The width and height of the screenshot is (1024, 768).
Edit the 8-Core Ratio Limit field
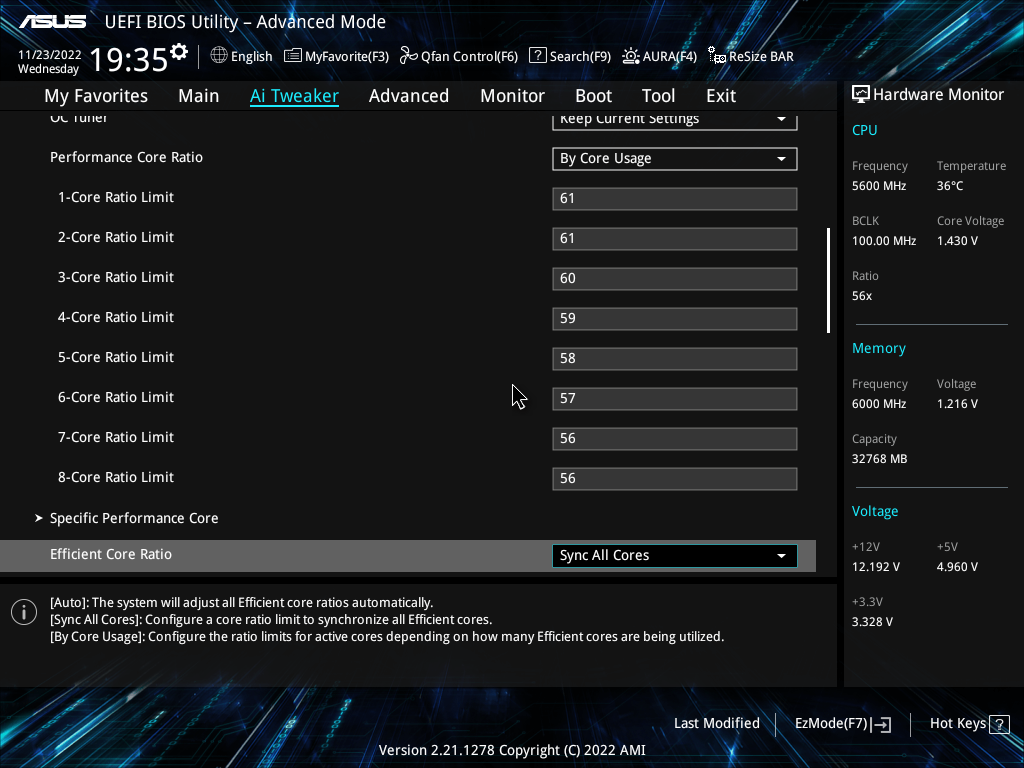[675, 479]
